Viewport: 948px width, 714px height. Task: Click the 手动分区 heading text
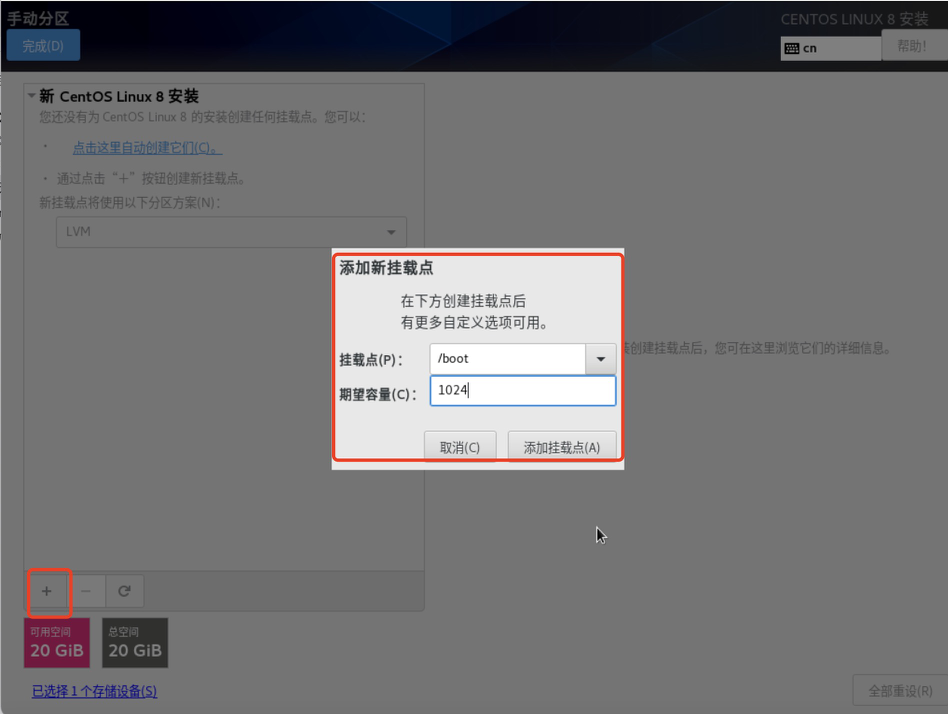coord(38,18)
